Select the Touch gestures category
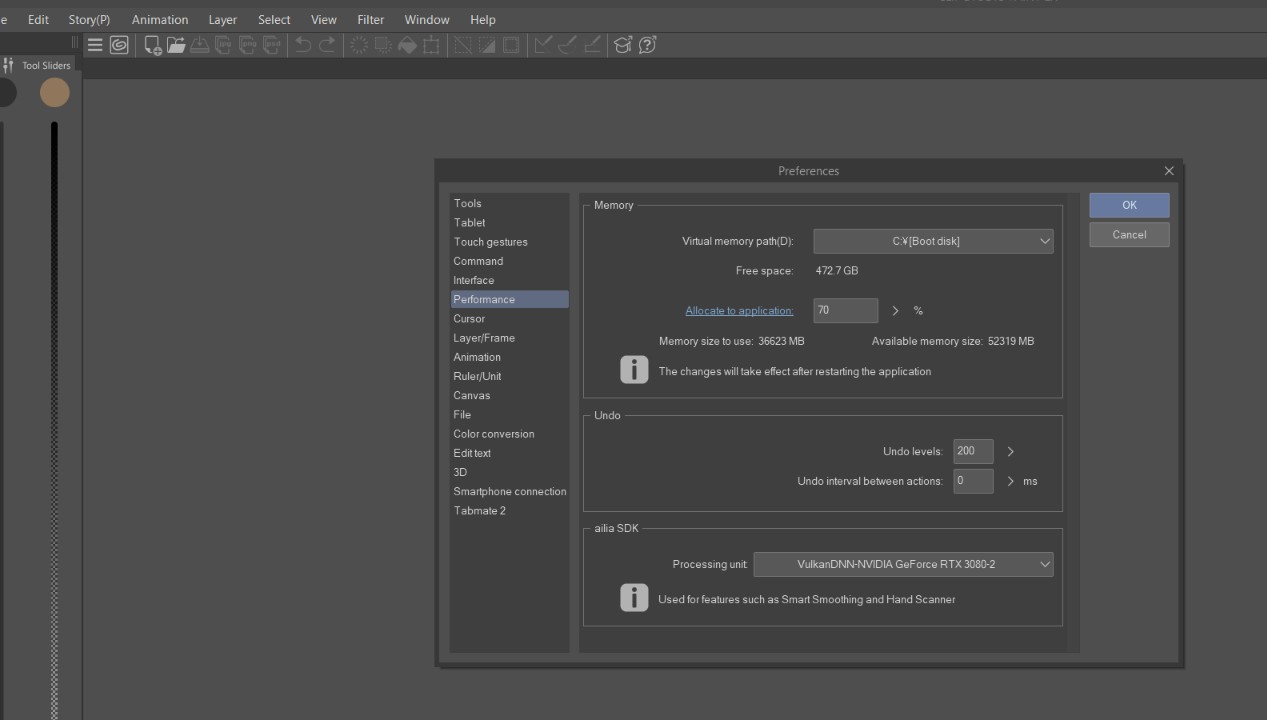Viewport: 1267px width, 720px height. [x=509, y=242]
